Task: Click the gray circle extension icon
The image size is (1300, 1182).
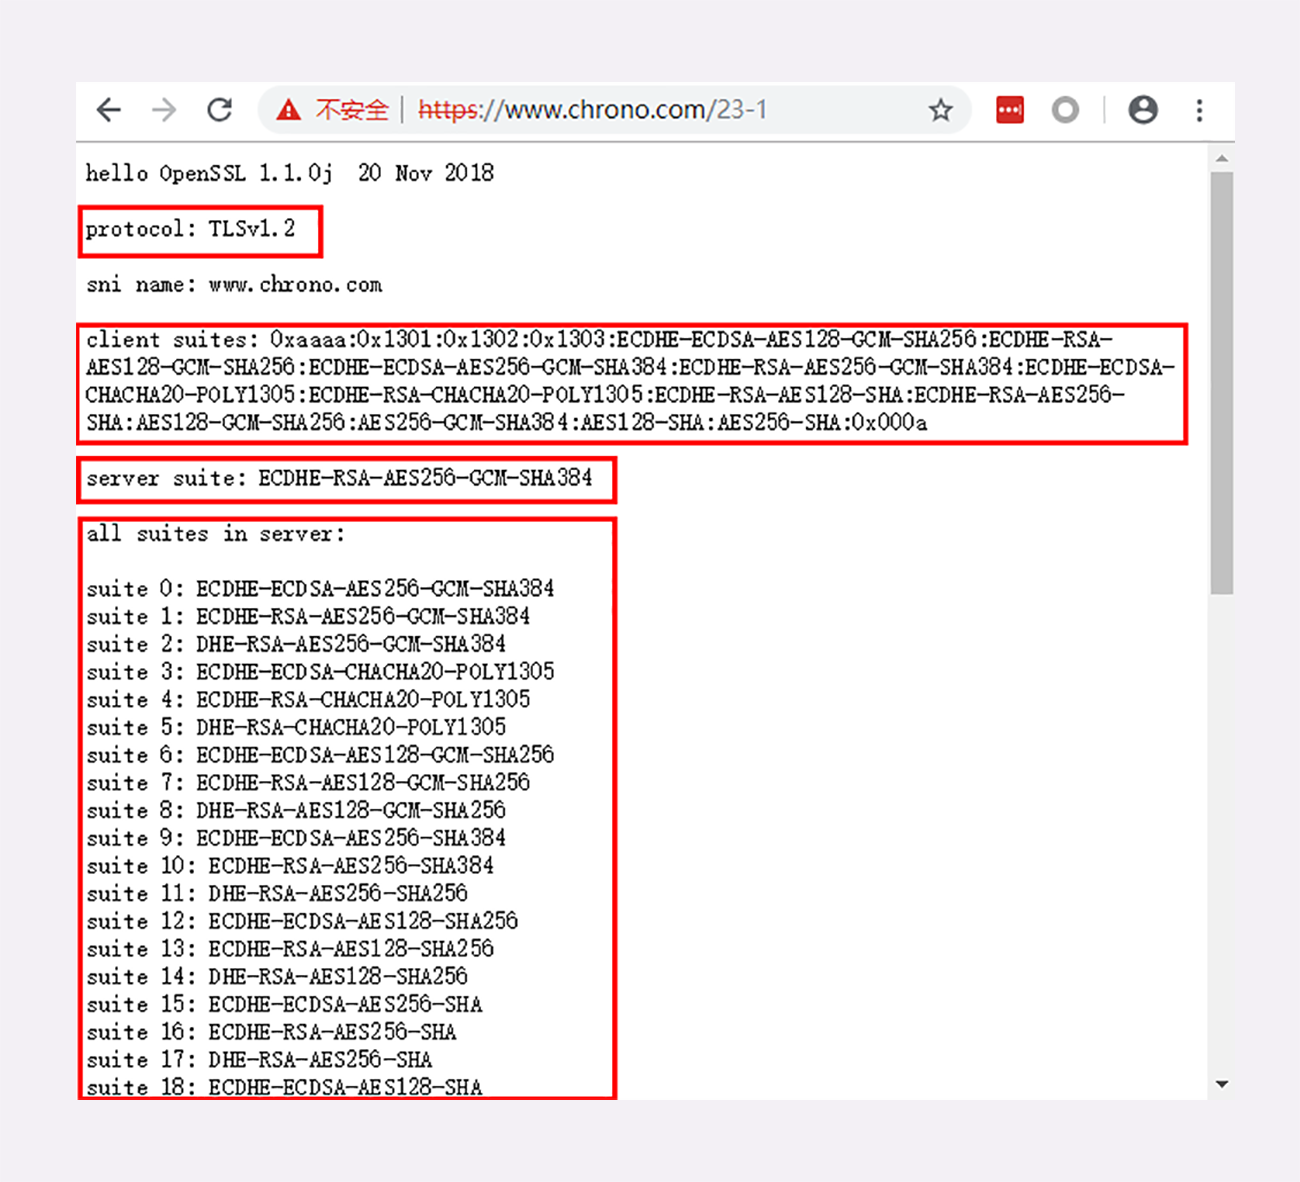Action: click(1065, 110)
